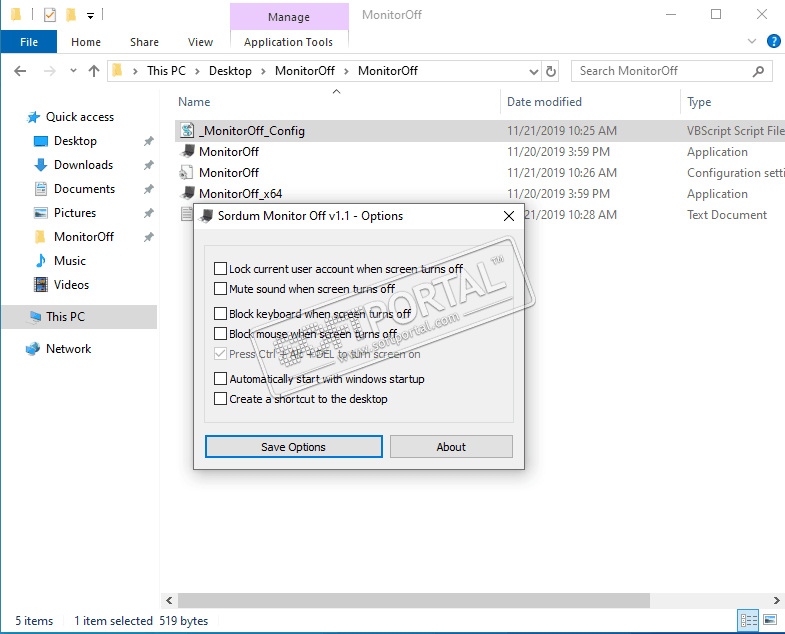This screenshot has height=634, width=785.
Task: Open the View ribbon tab
Action: pyautogui.click(x=200, y=42)
